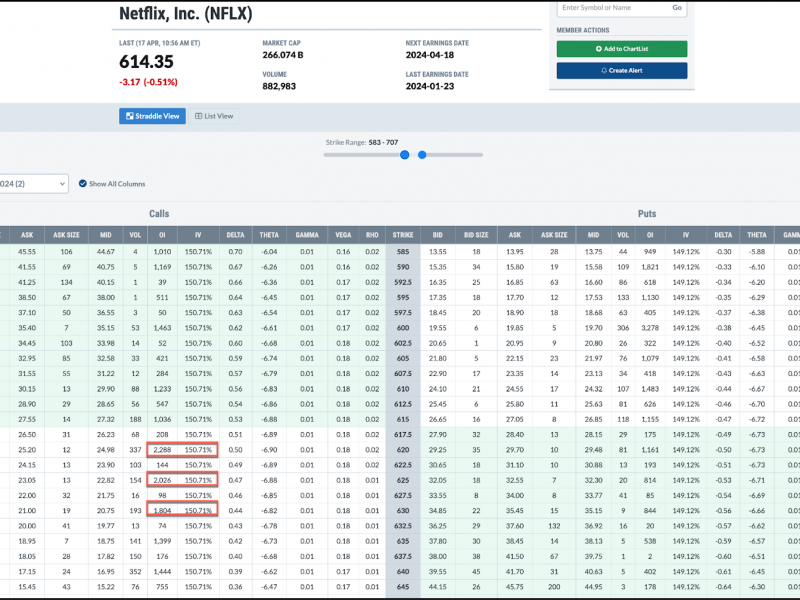This screenshot has height=600, width=800.
Task: Click call open interest value 2,288
Action: point(162,450)
